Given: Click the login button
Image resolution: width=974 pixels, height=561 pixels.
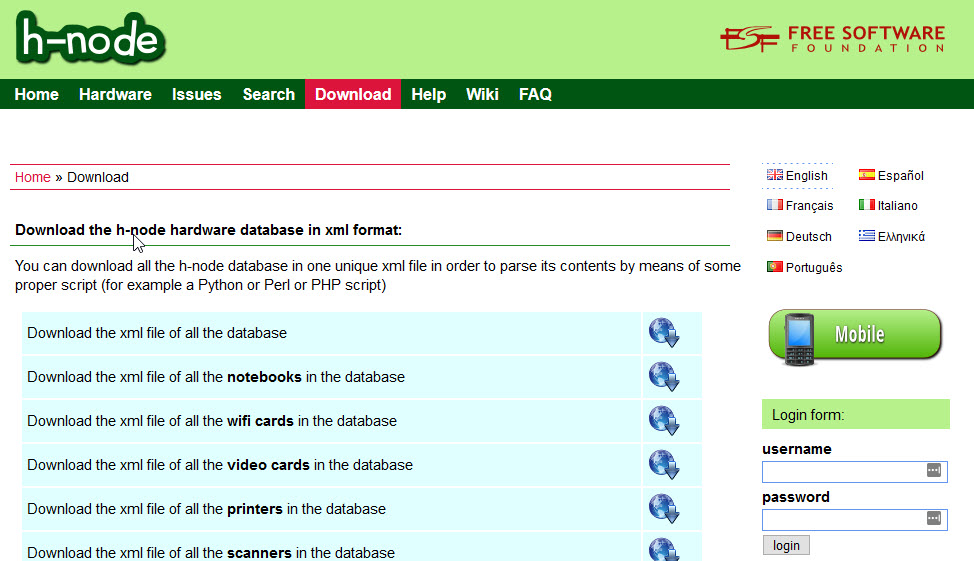Looking at the screenshot, I should (786, 545).
